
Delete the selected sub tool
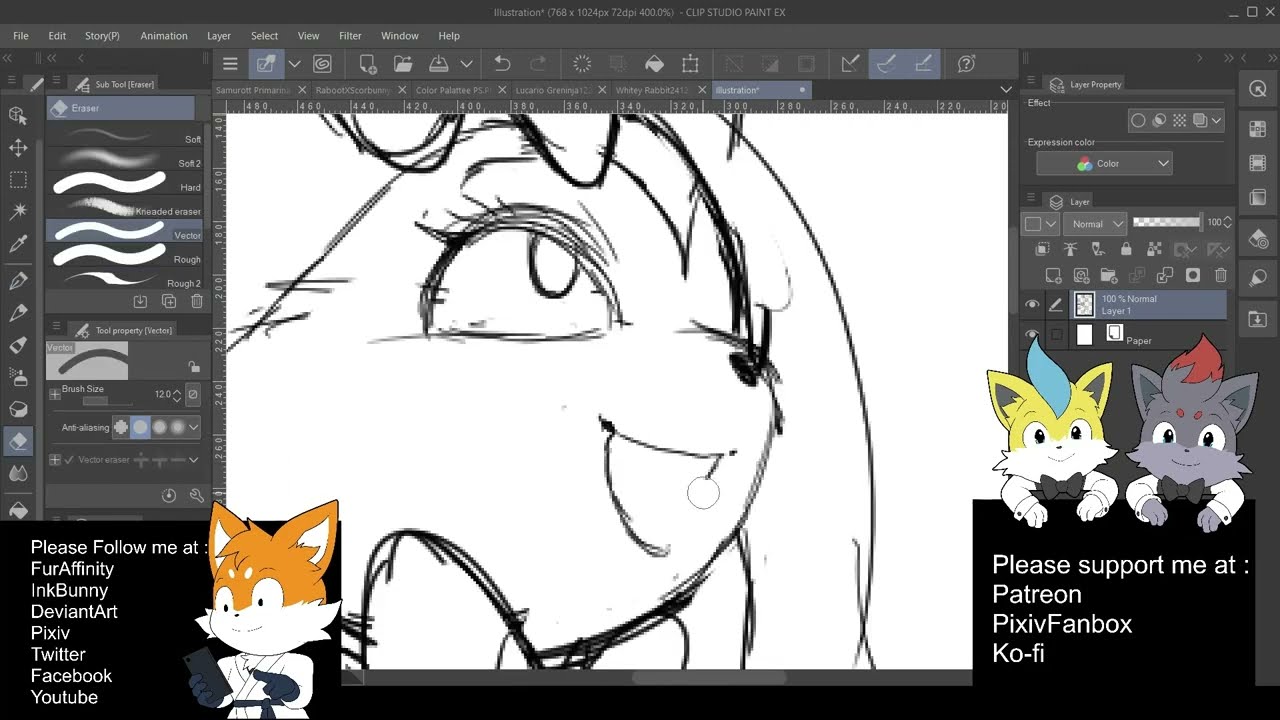pyautogui.click(x=197, y=301)
